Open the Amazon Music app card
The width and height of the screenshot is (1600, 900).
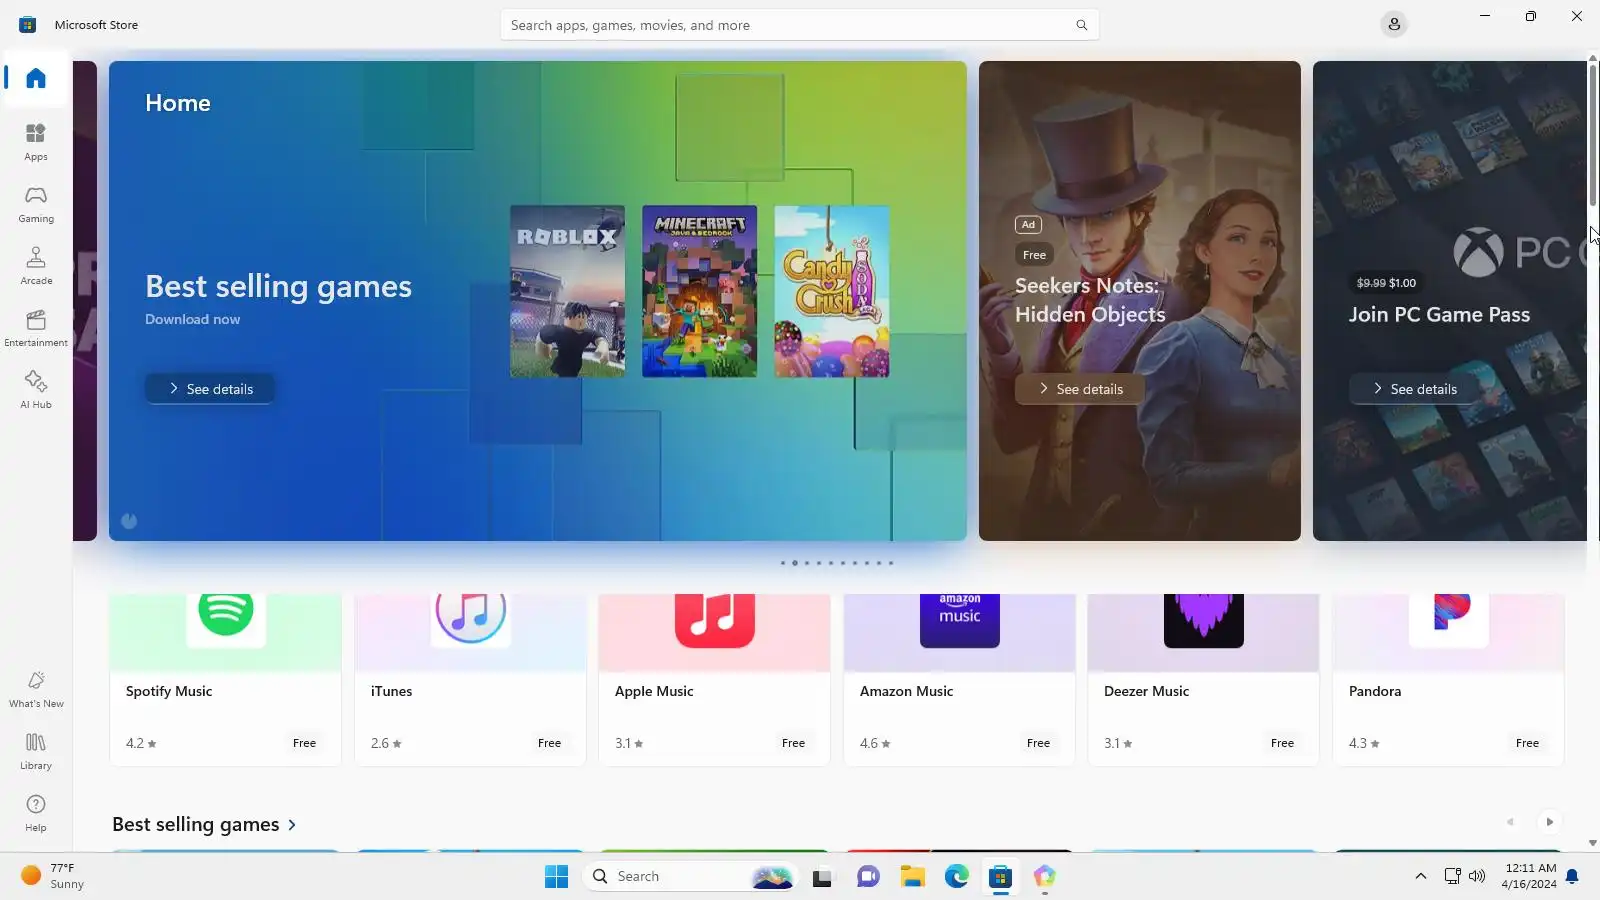[959, 680]
